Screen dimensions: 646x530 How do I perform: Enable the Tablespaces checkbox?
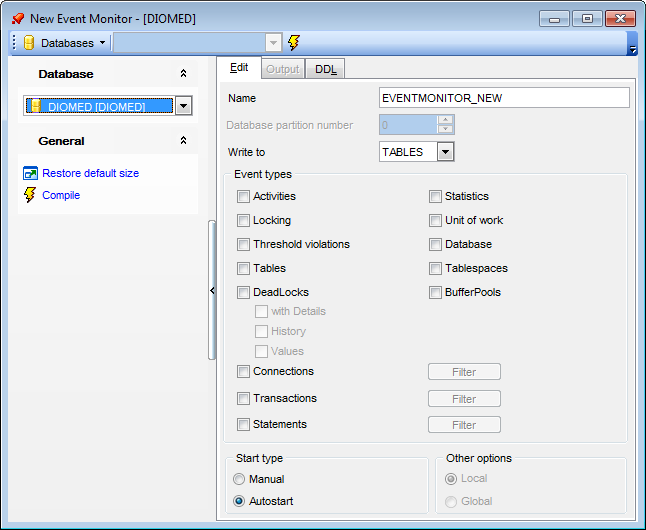435,269
